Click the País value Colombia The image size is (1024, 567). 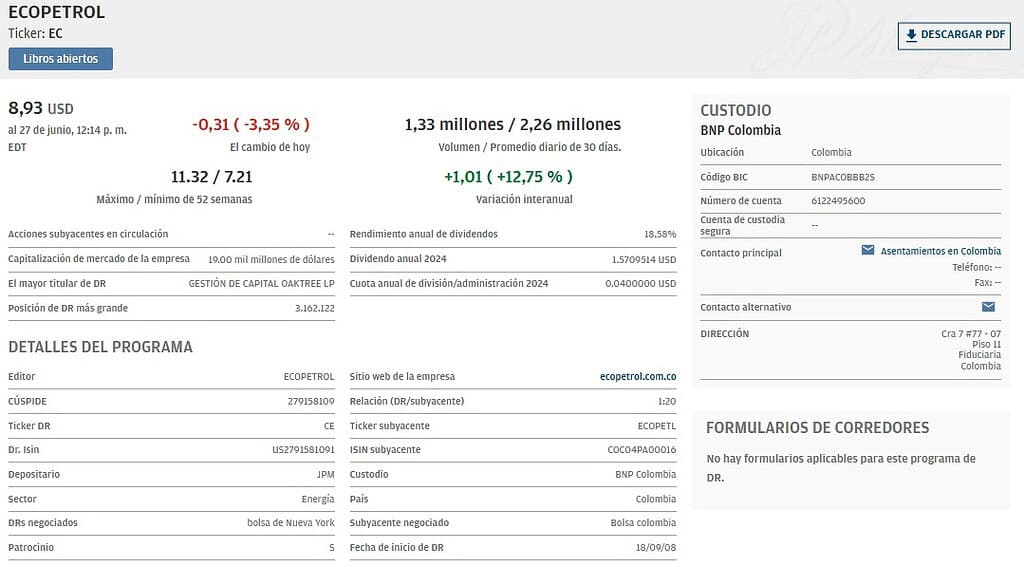pyautogui.click(x=656, y=499)
